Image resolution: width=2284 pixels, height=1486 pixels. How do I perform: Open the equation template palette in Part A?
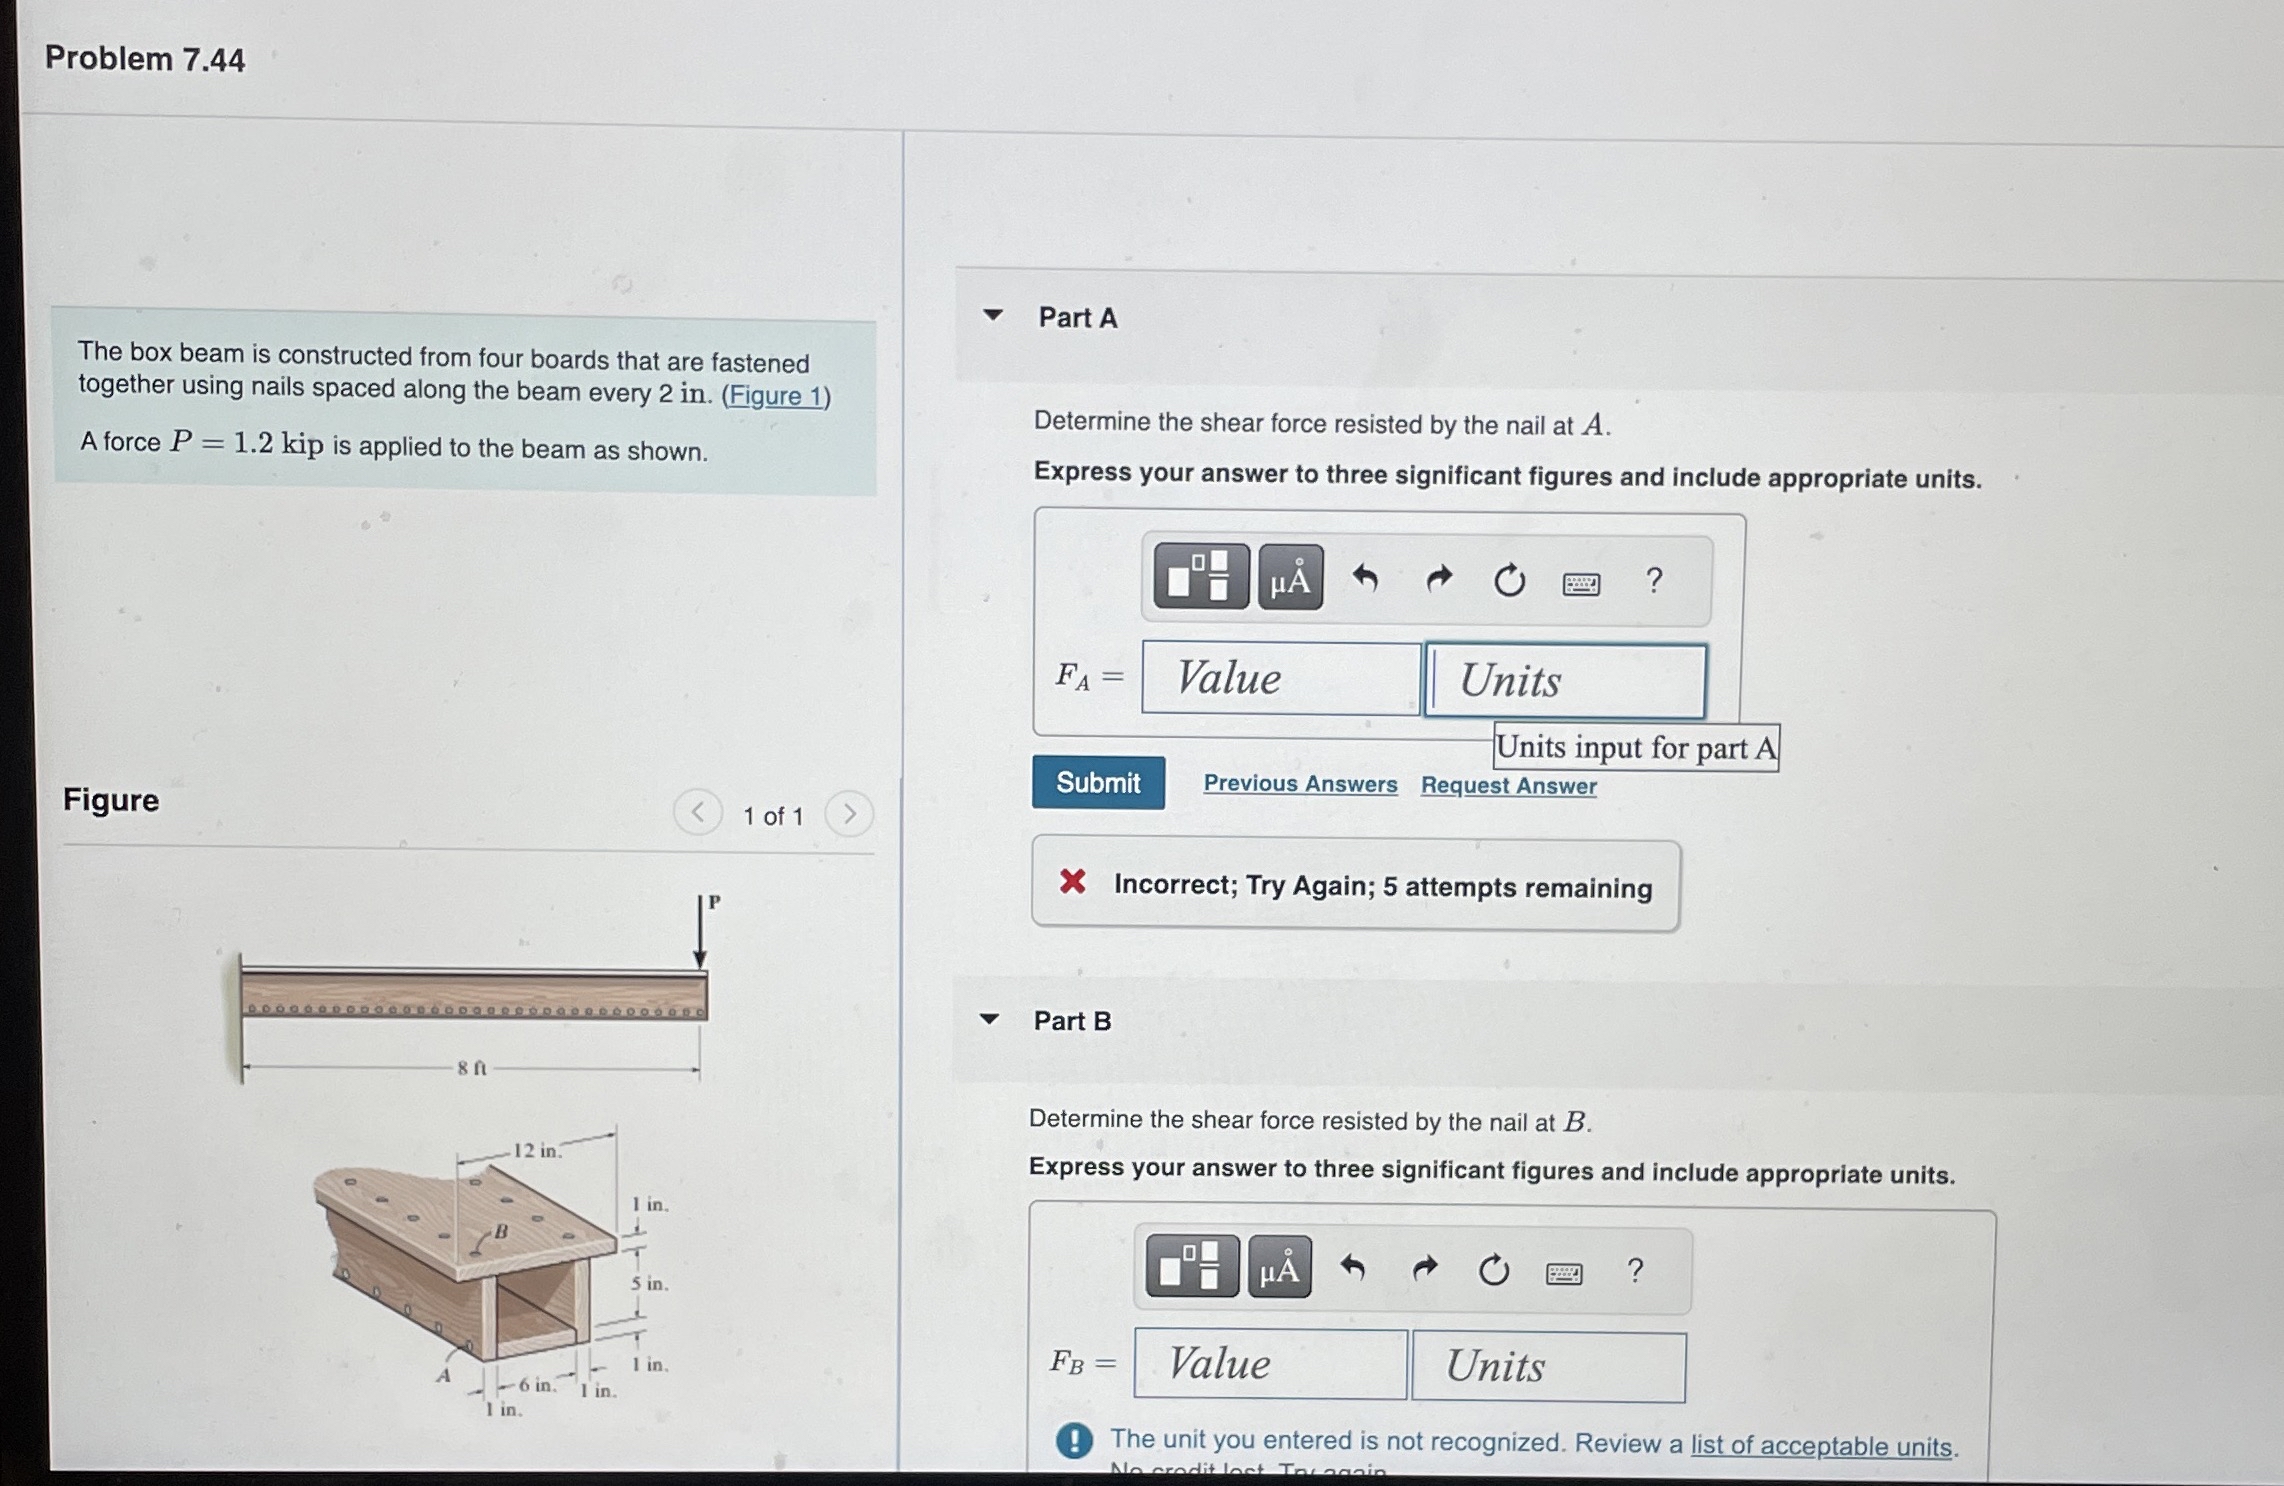click(1199, 578)
